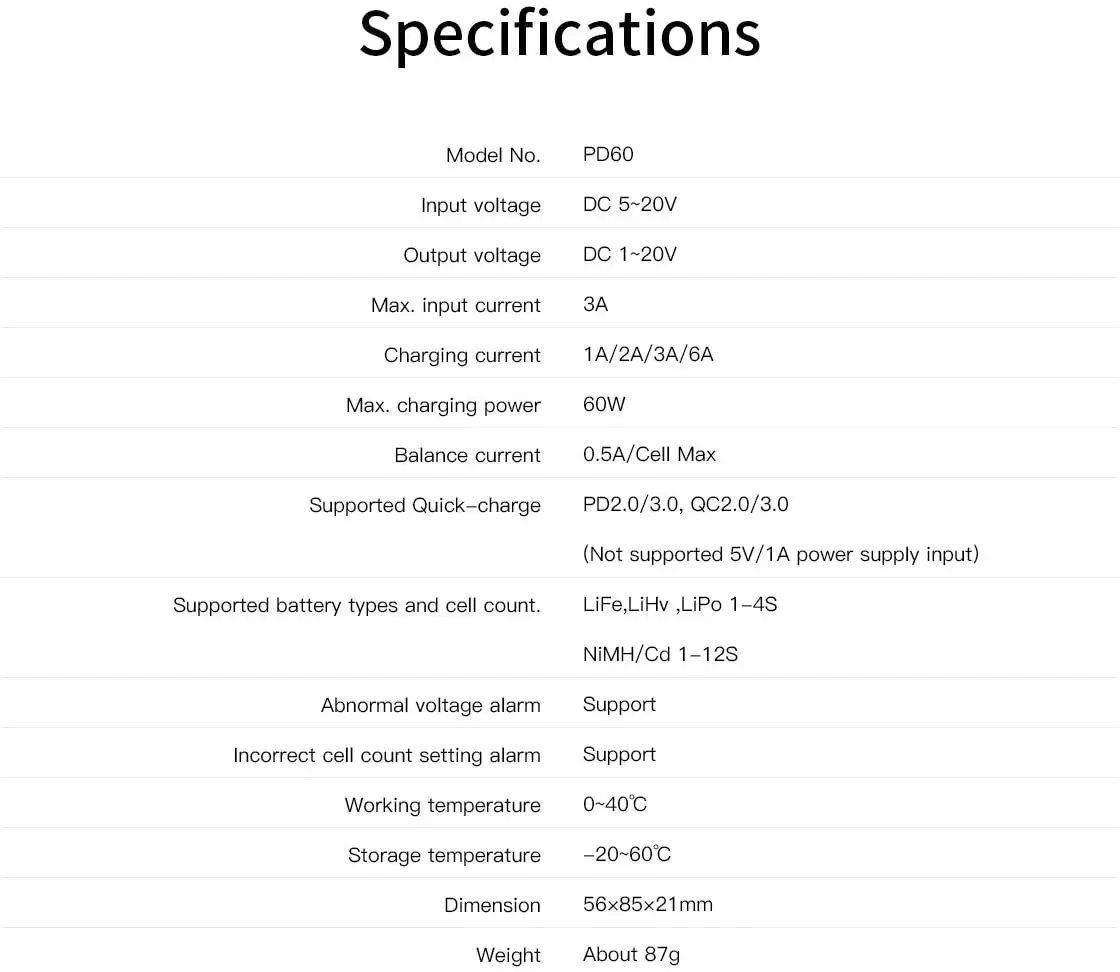Click the 0~40℃ working temperature value
Image resolution: width=1120 pixels, height=972 pixels.
point(615,804)
